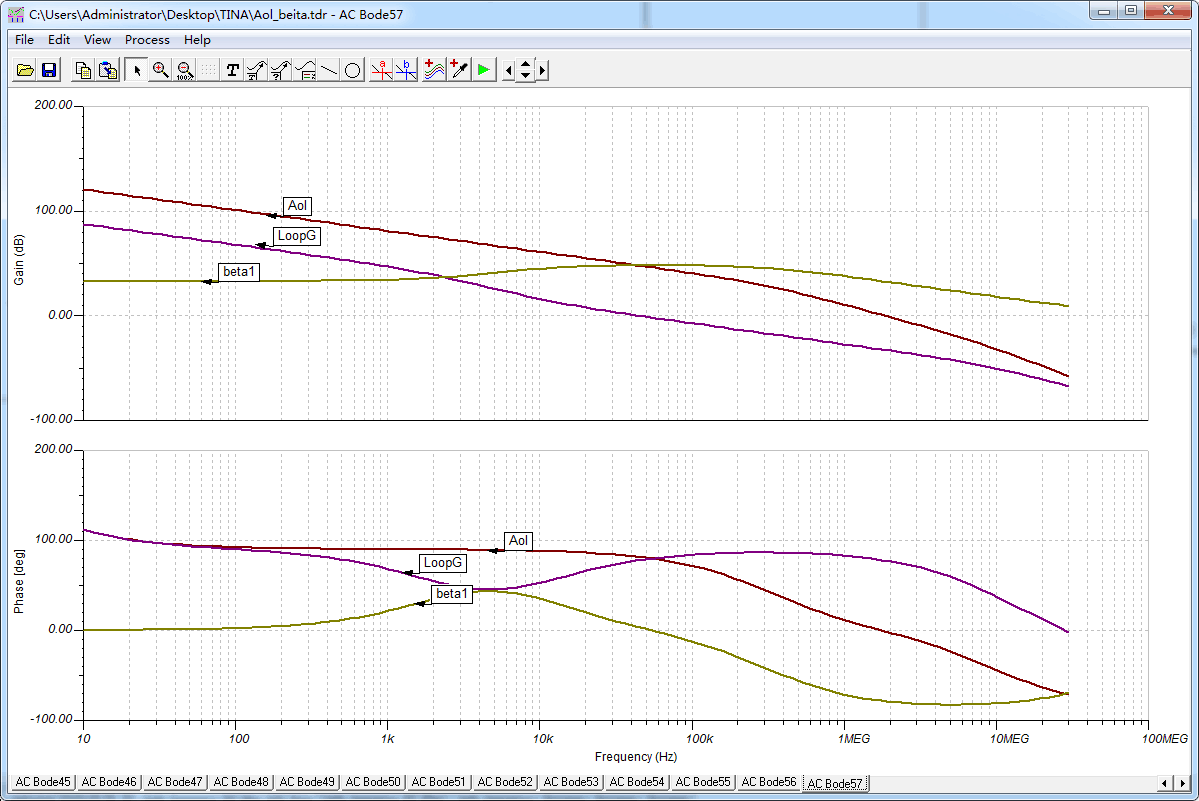Screen dimensions: 1199x801
Task: Click the 100MEG frequency axis label
Action: click(1165, 739)
